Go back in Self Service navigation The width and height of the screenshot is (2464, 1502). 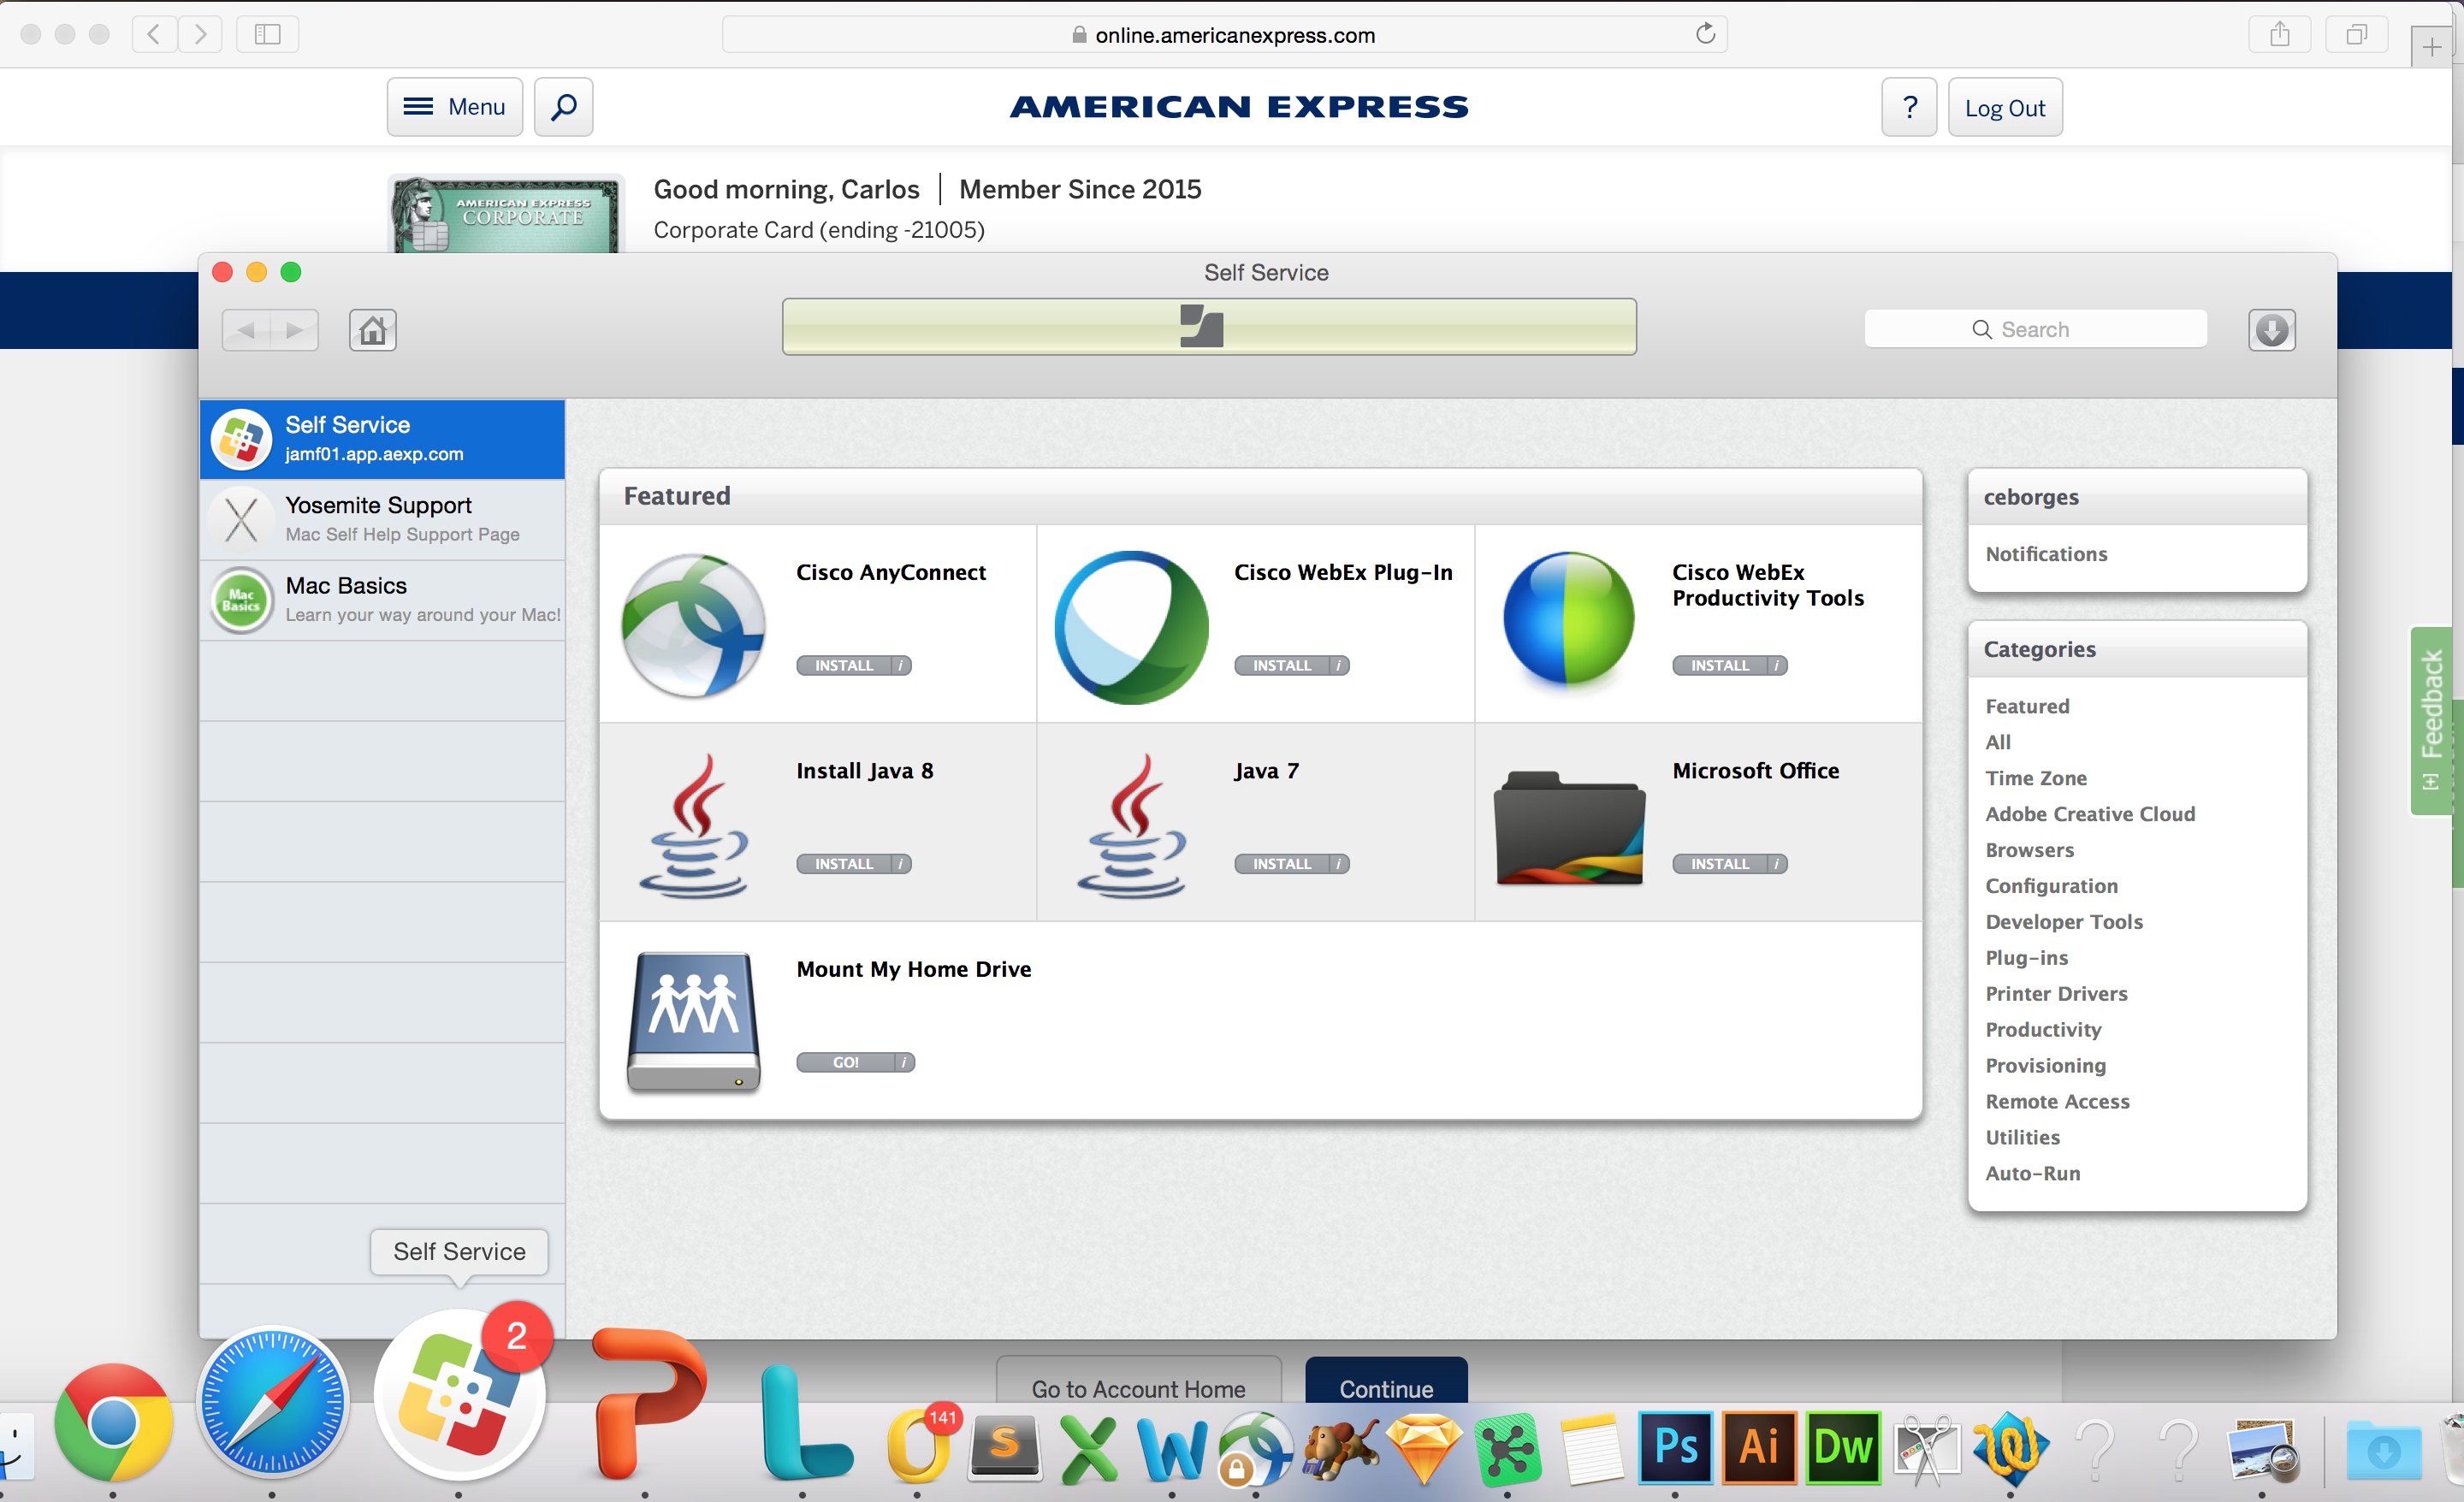tap(246, 330)
